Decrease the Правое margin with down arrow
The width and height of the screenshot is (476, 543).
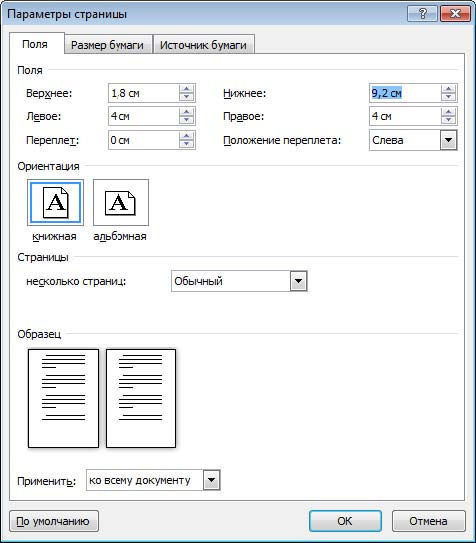click(449, 120)
